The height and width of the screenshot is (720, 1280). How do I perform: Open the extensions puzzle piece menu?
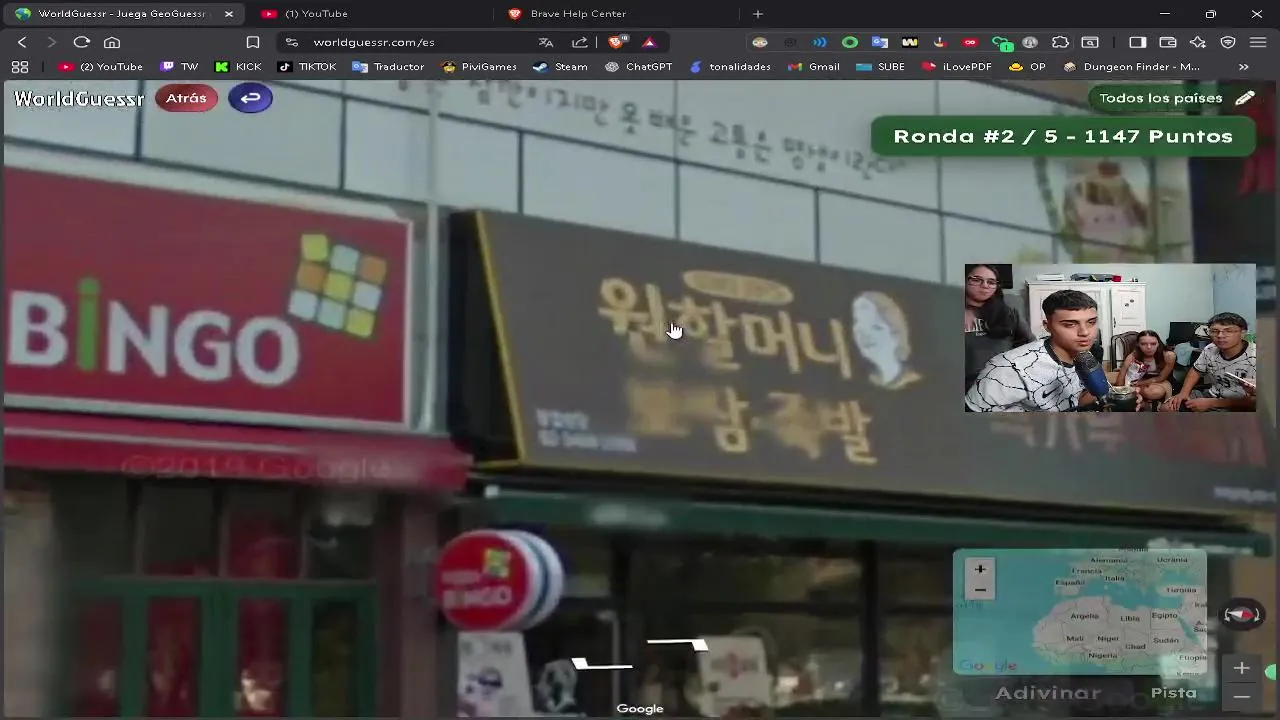click(1061, 42)
